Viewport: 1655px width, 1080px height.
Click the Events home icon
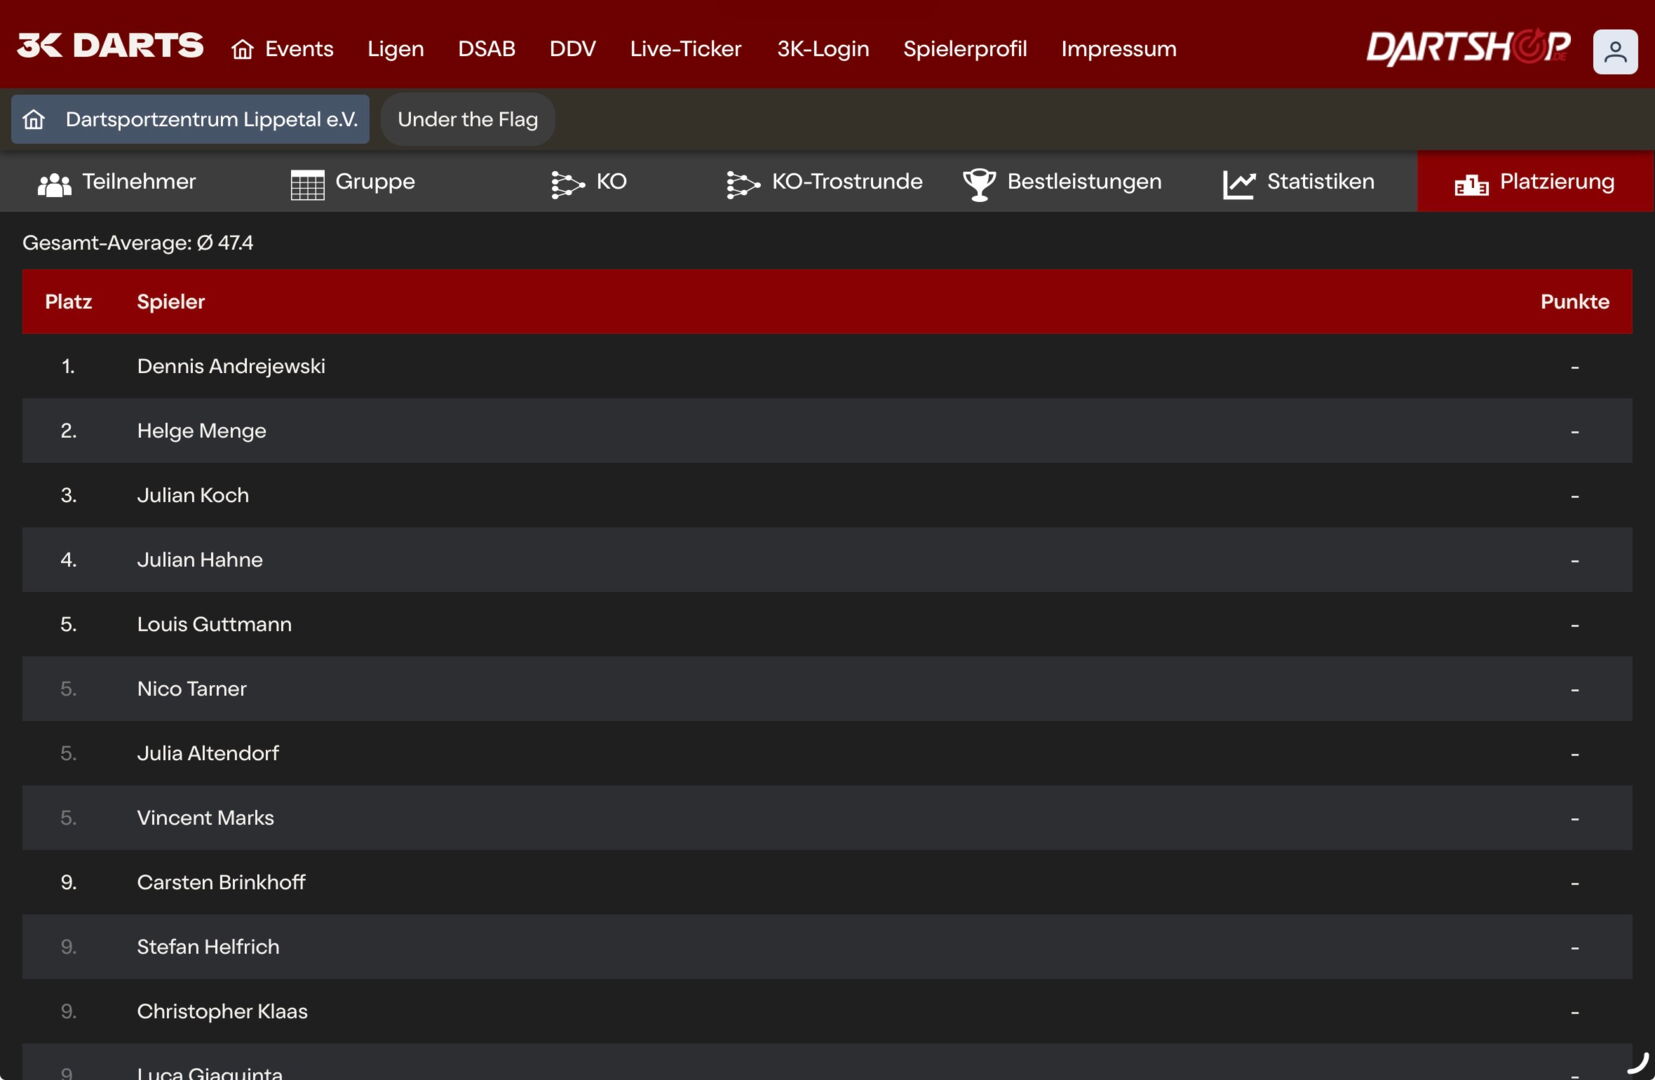point(242,50)
